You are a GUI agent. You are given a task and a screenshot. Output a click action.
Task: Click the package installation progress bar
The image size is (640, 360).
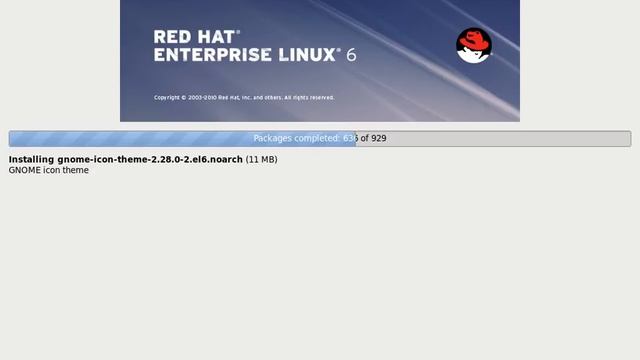coord(320,139)
